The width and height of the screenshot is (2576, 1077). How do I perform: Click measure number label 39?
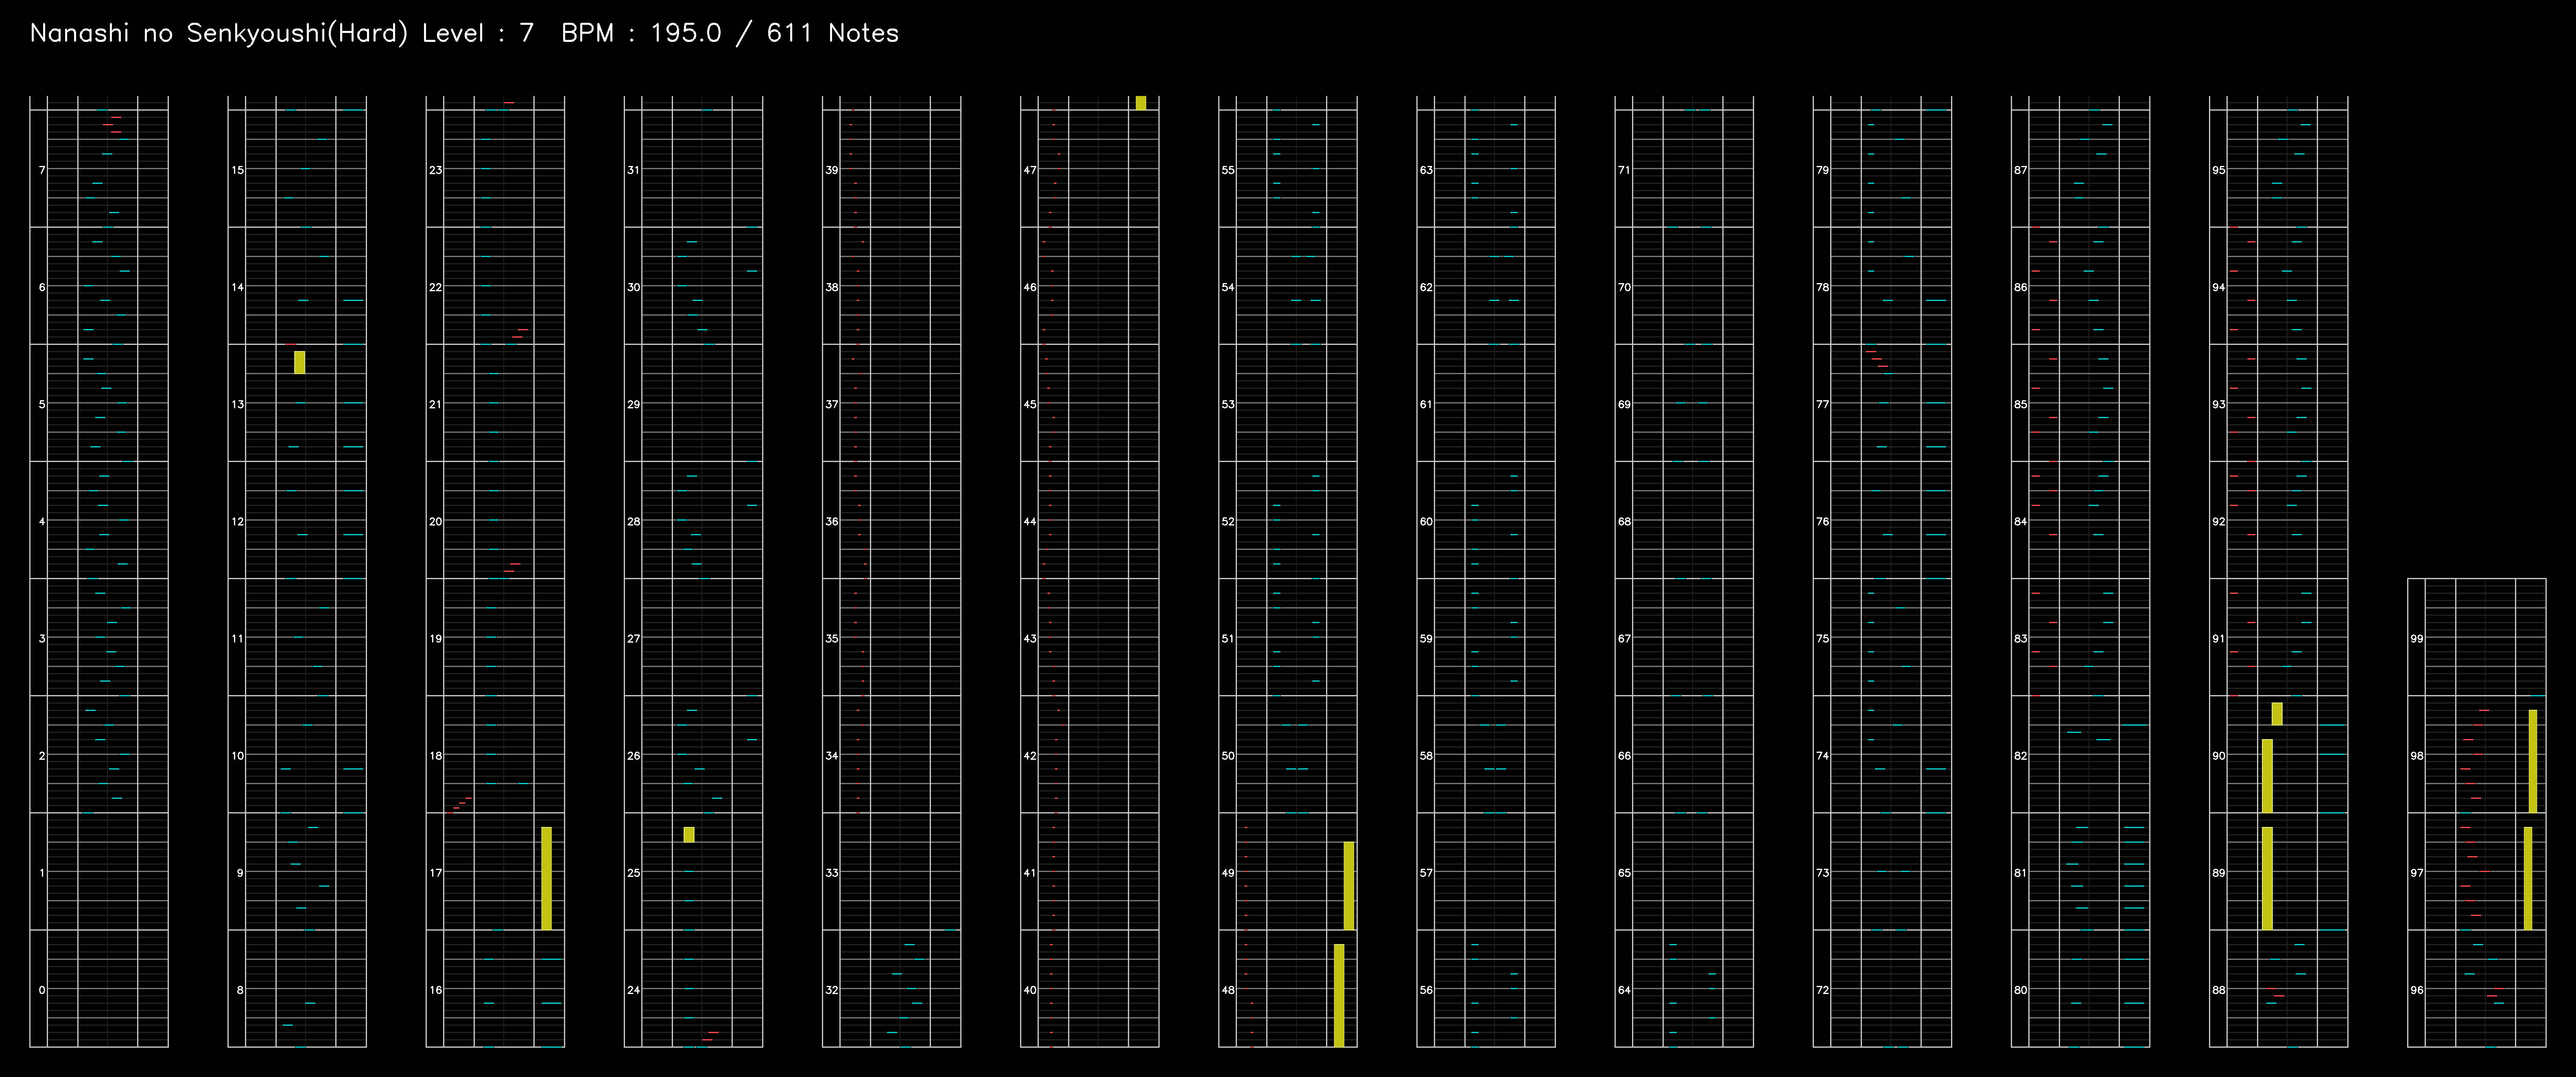(x=832, y=170)
